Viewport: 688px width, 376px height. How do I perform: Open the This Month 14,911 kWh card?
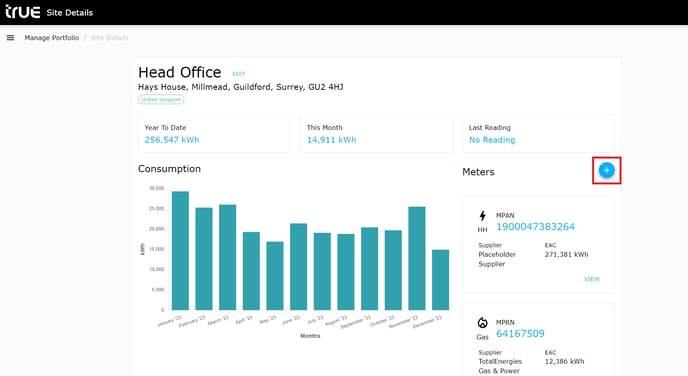(376, 134)
